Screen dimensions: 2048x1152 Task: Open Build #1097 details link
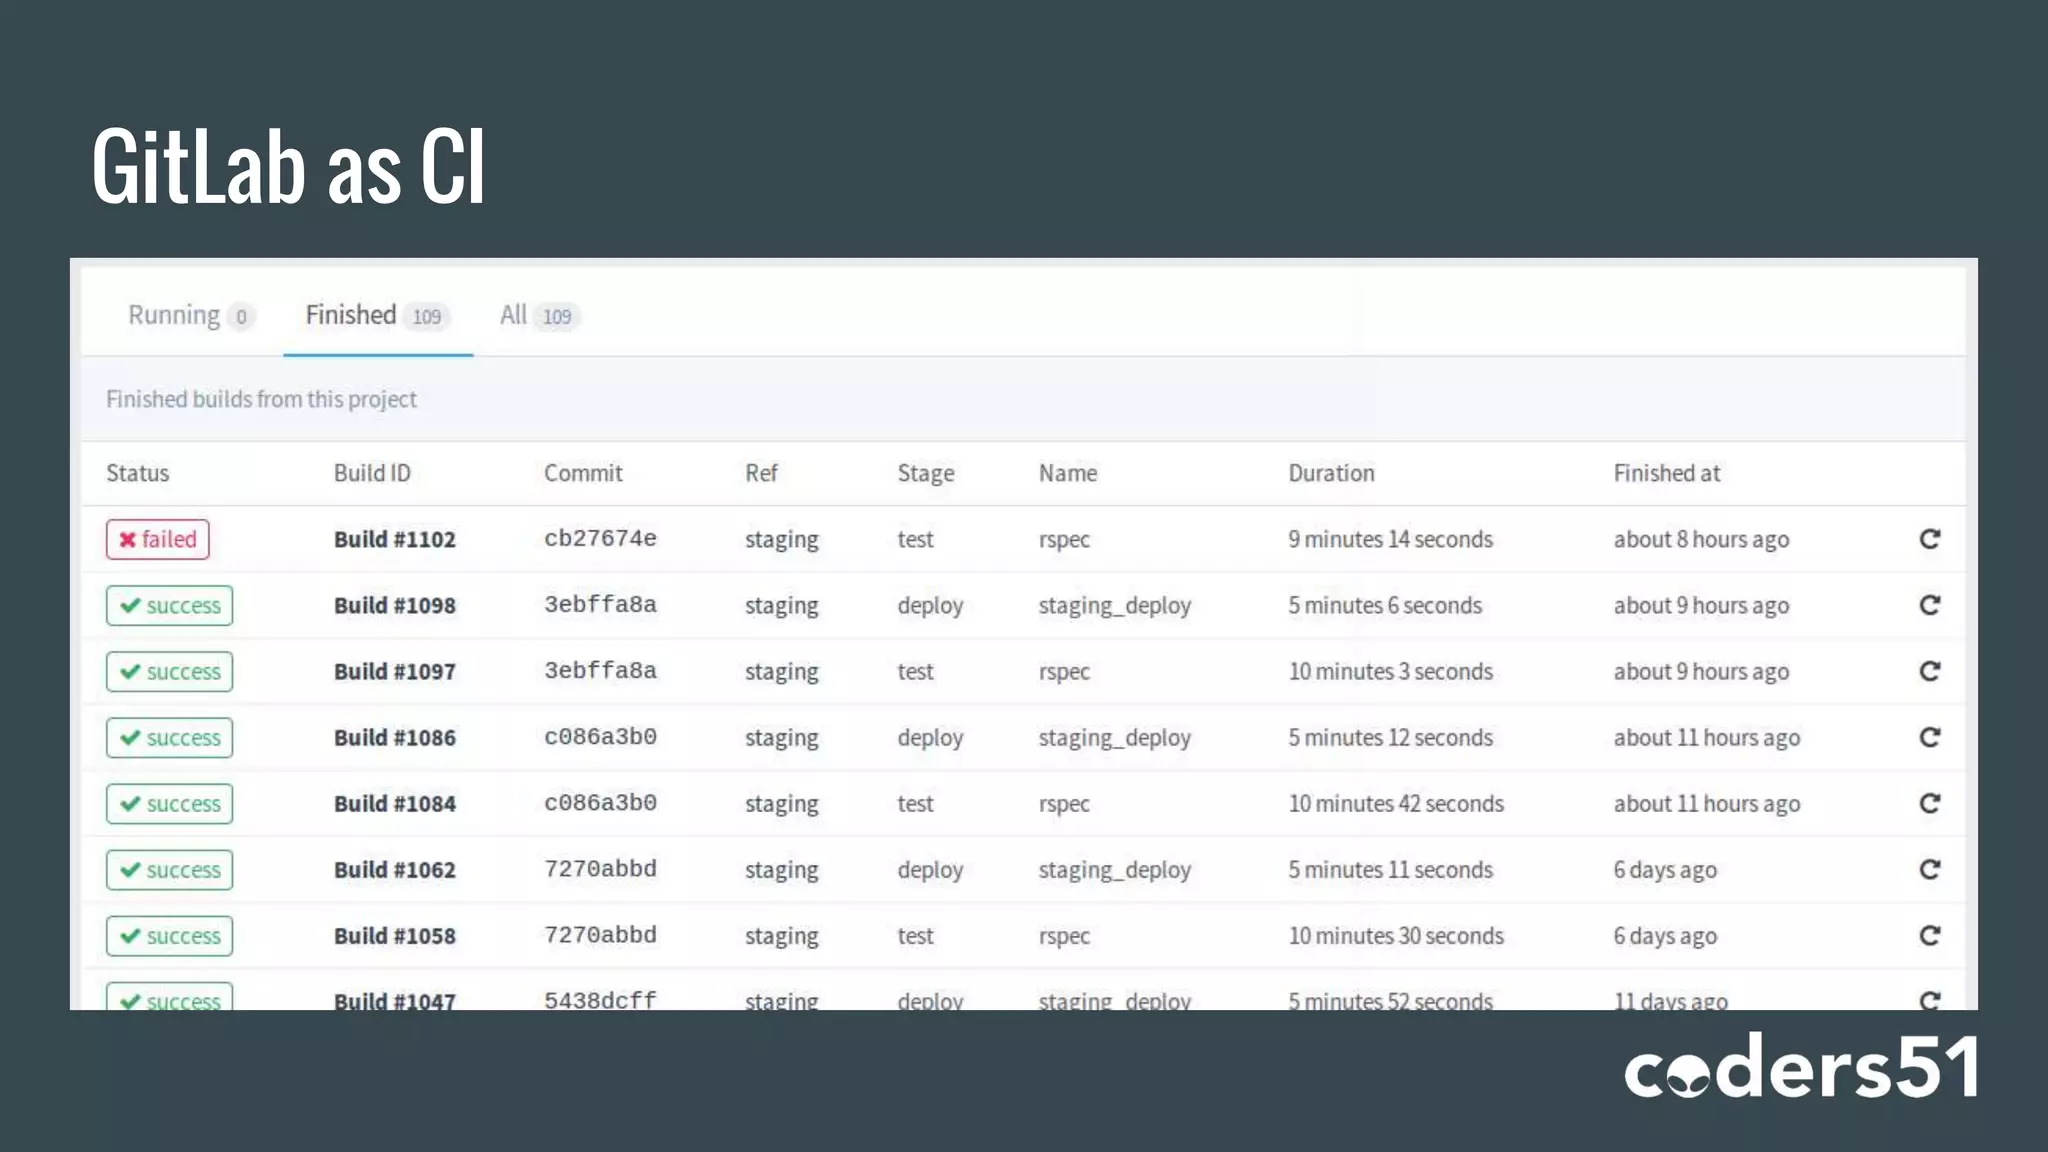pos(394,671)
